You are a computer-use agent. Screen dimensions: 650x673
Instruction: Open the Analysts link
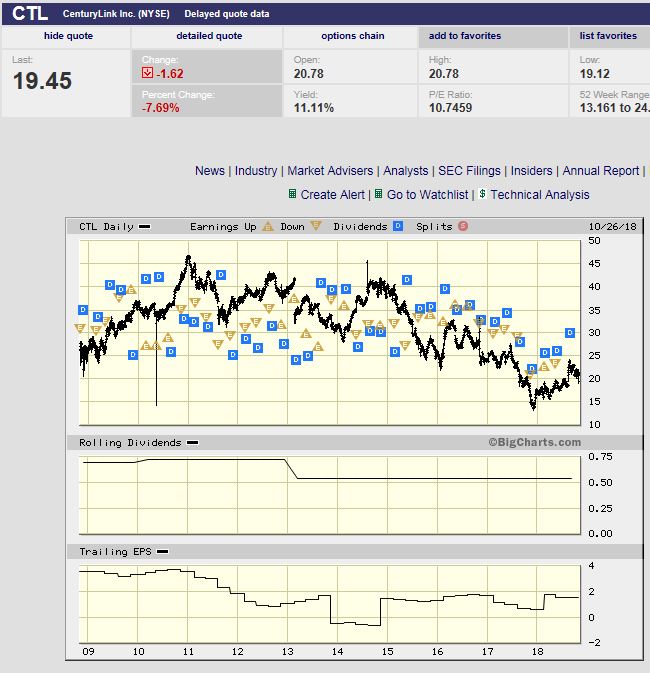pyautogui.click(x=406, y=171)
